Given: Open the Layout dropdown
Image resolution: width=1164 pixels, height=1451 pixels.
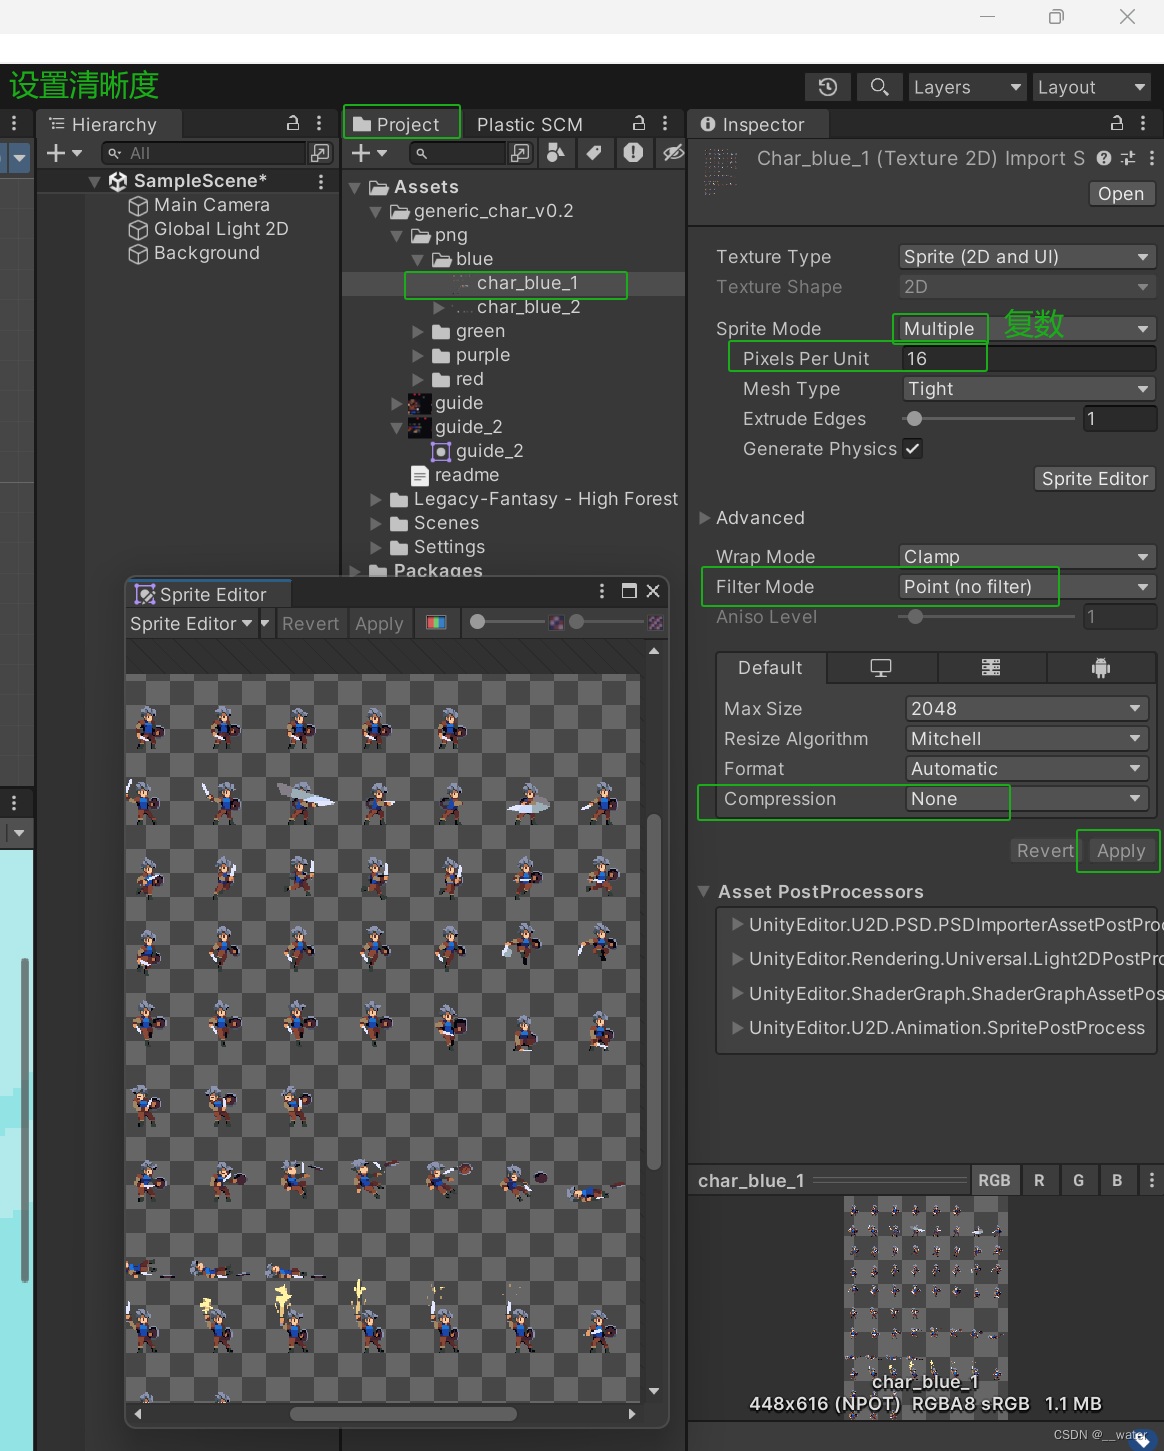Looking at the screenshot, I should pyautogui.click(x=1092, y=87).
